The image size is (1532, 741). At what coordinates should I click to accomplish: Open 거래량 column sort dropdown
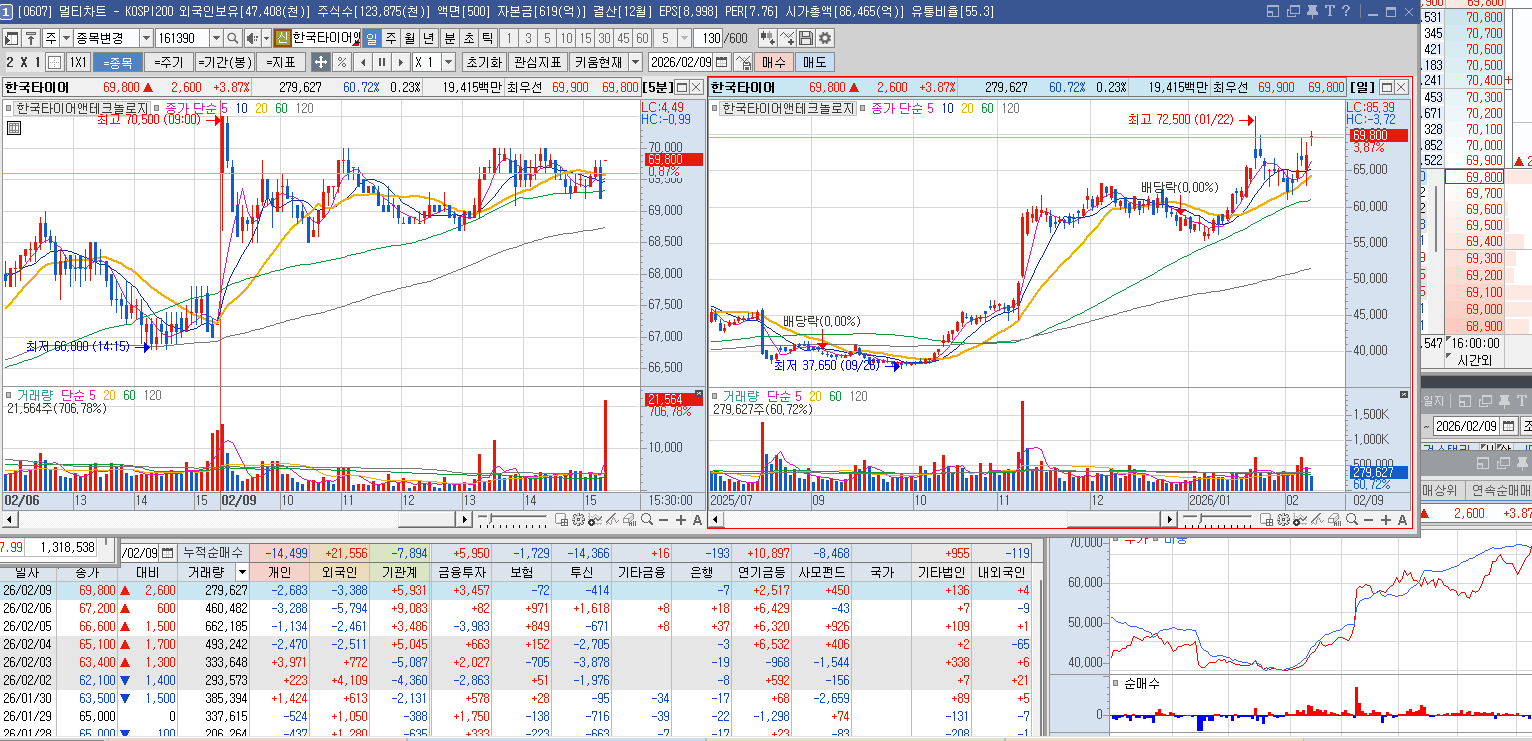(x=241, y=572)
